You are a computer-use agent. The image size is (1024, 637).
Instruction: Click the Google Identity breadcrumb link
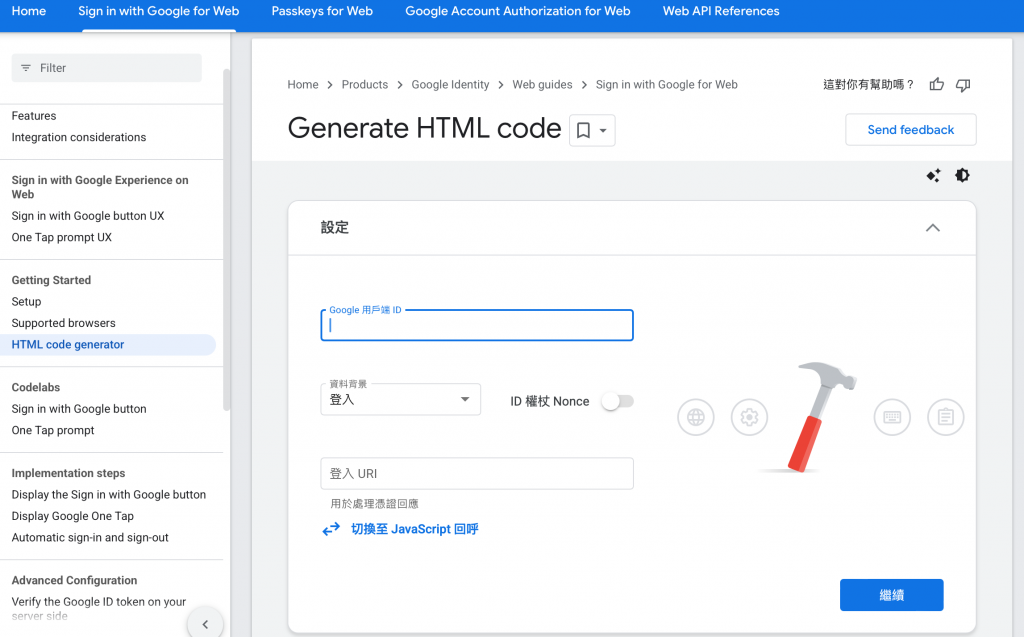[x=450, y=84]
